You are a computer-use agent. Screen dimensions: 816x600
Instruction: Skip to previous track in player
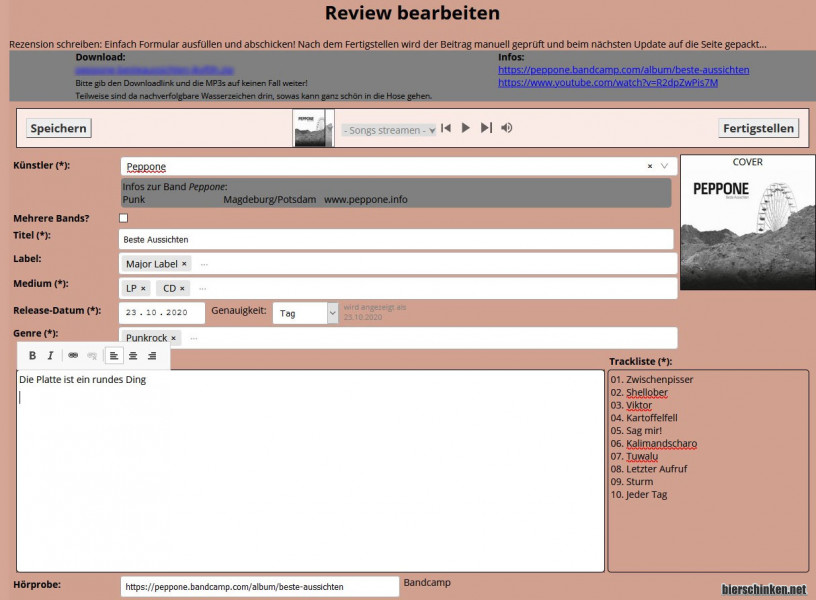click(x=446, y=128)
